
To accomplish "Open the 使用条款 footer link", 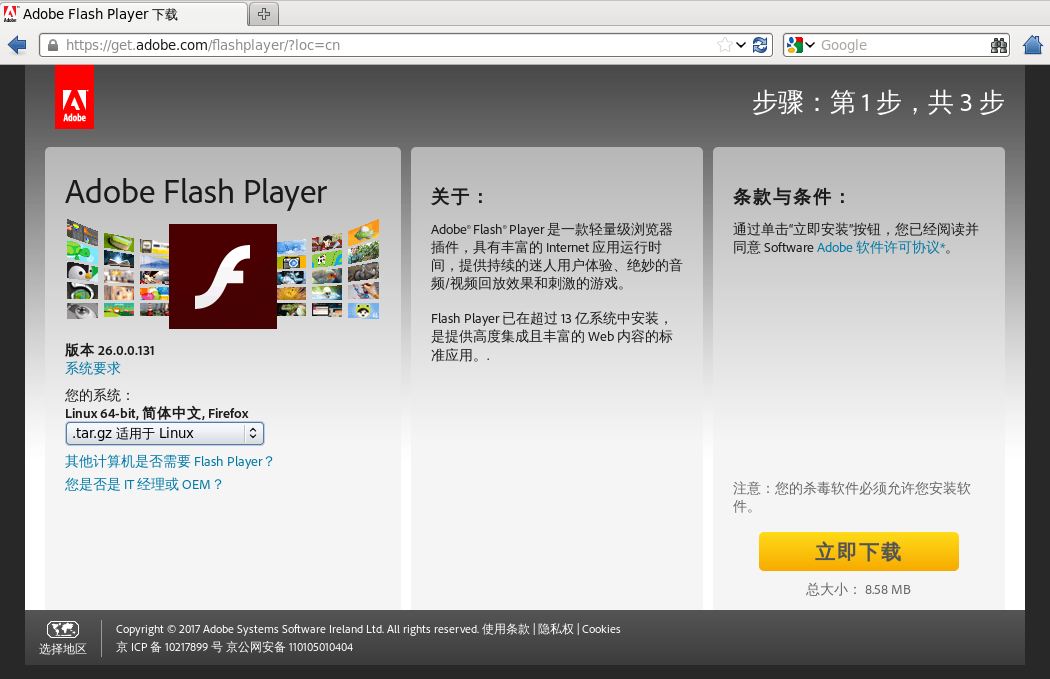I will point(506,629).
